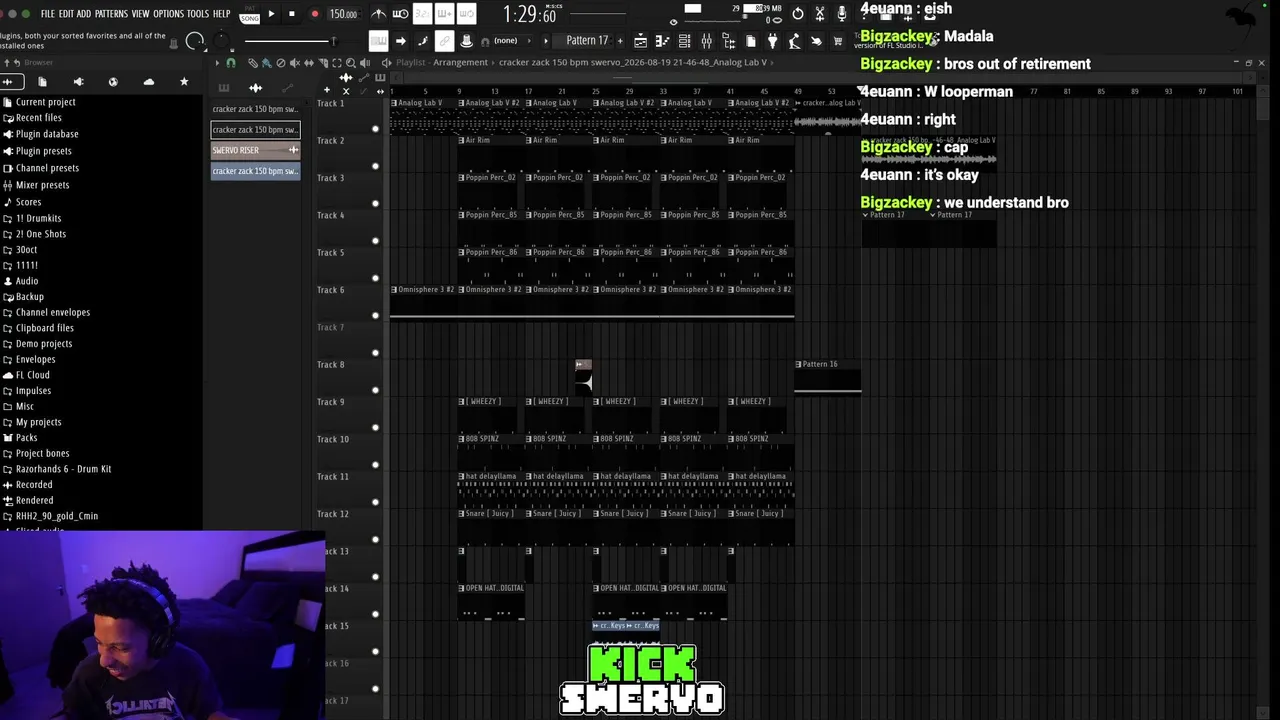Open the Channel rack icon
Image resolution: width=1280 pixels, height=720 pixels.
685,41
